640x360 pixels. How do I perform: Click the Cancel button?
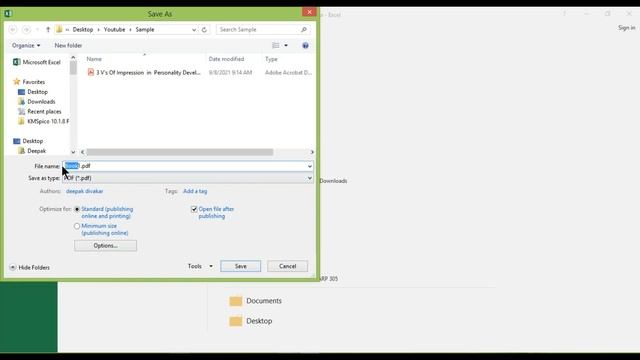click(287, 266)
